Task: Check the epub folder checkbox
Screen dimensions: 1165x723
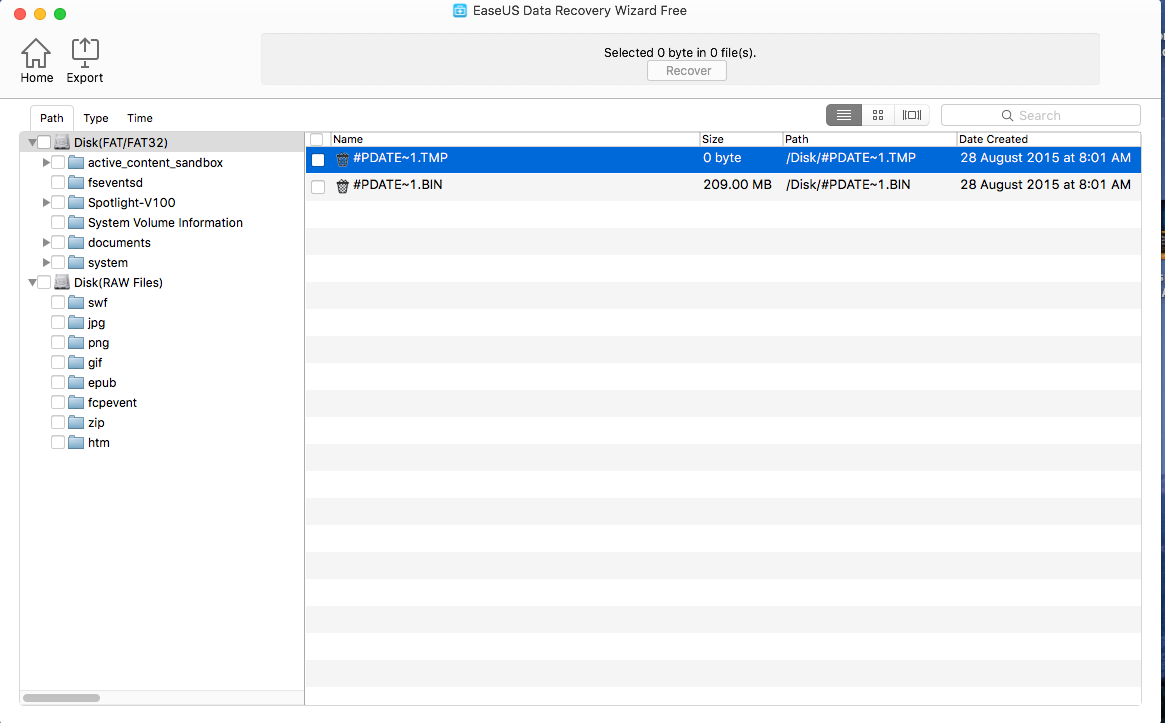Action: tap(58, 383)
